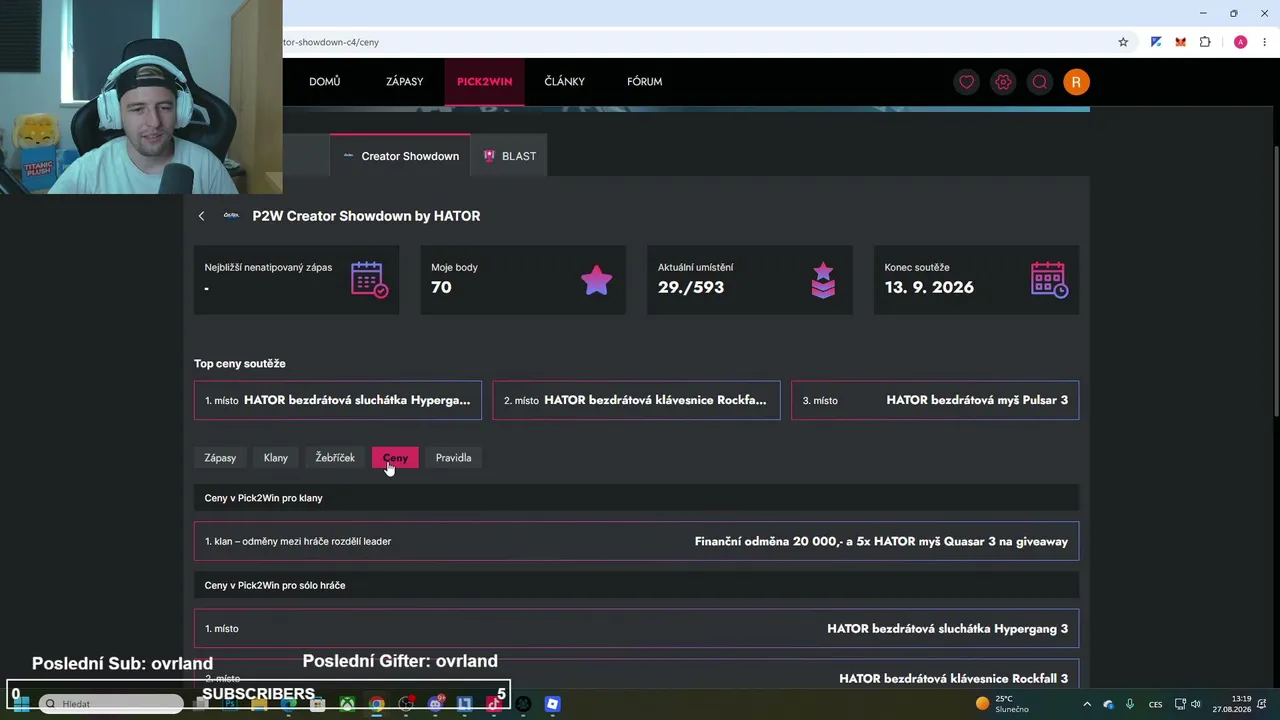Click the blue triangle extension icon
The image size is (1280, 720).
(x=1156, y=42)
